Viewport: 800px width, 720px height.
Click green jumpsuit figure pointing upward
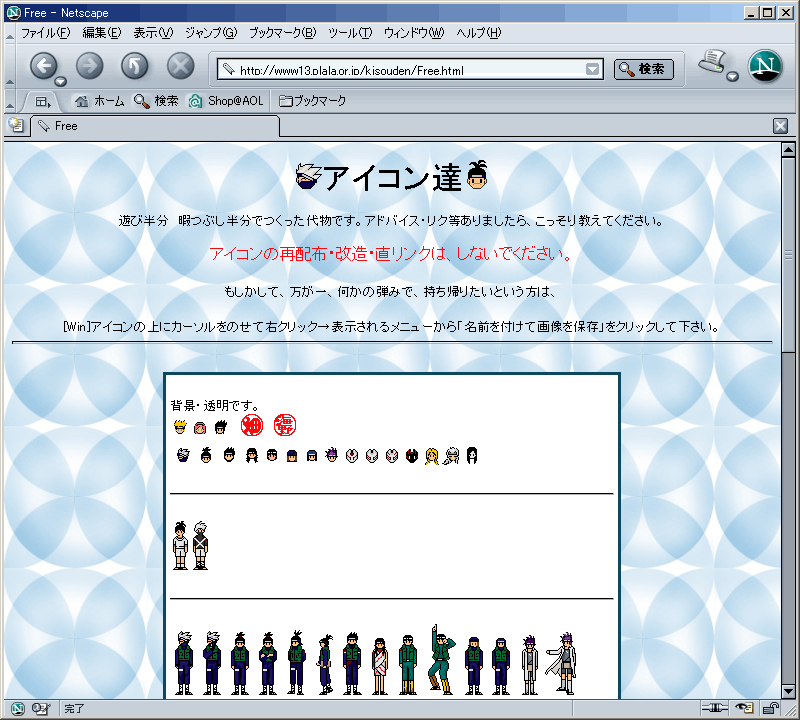coord(441,659)
